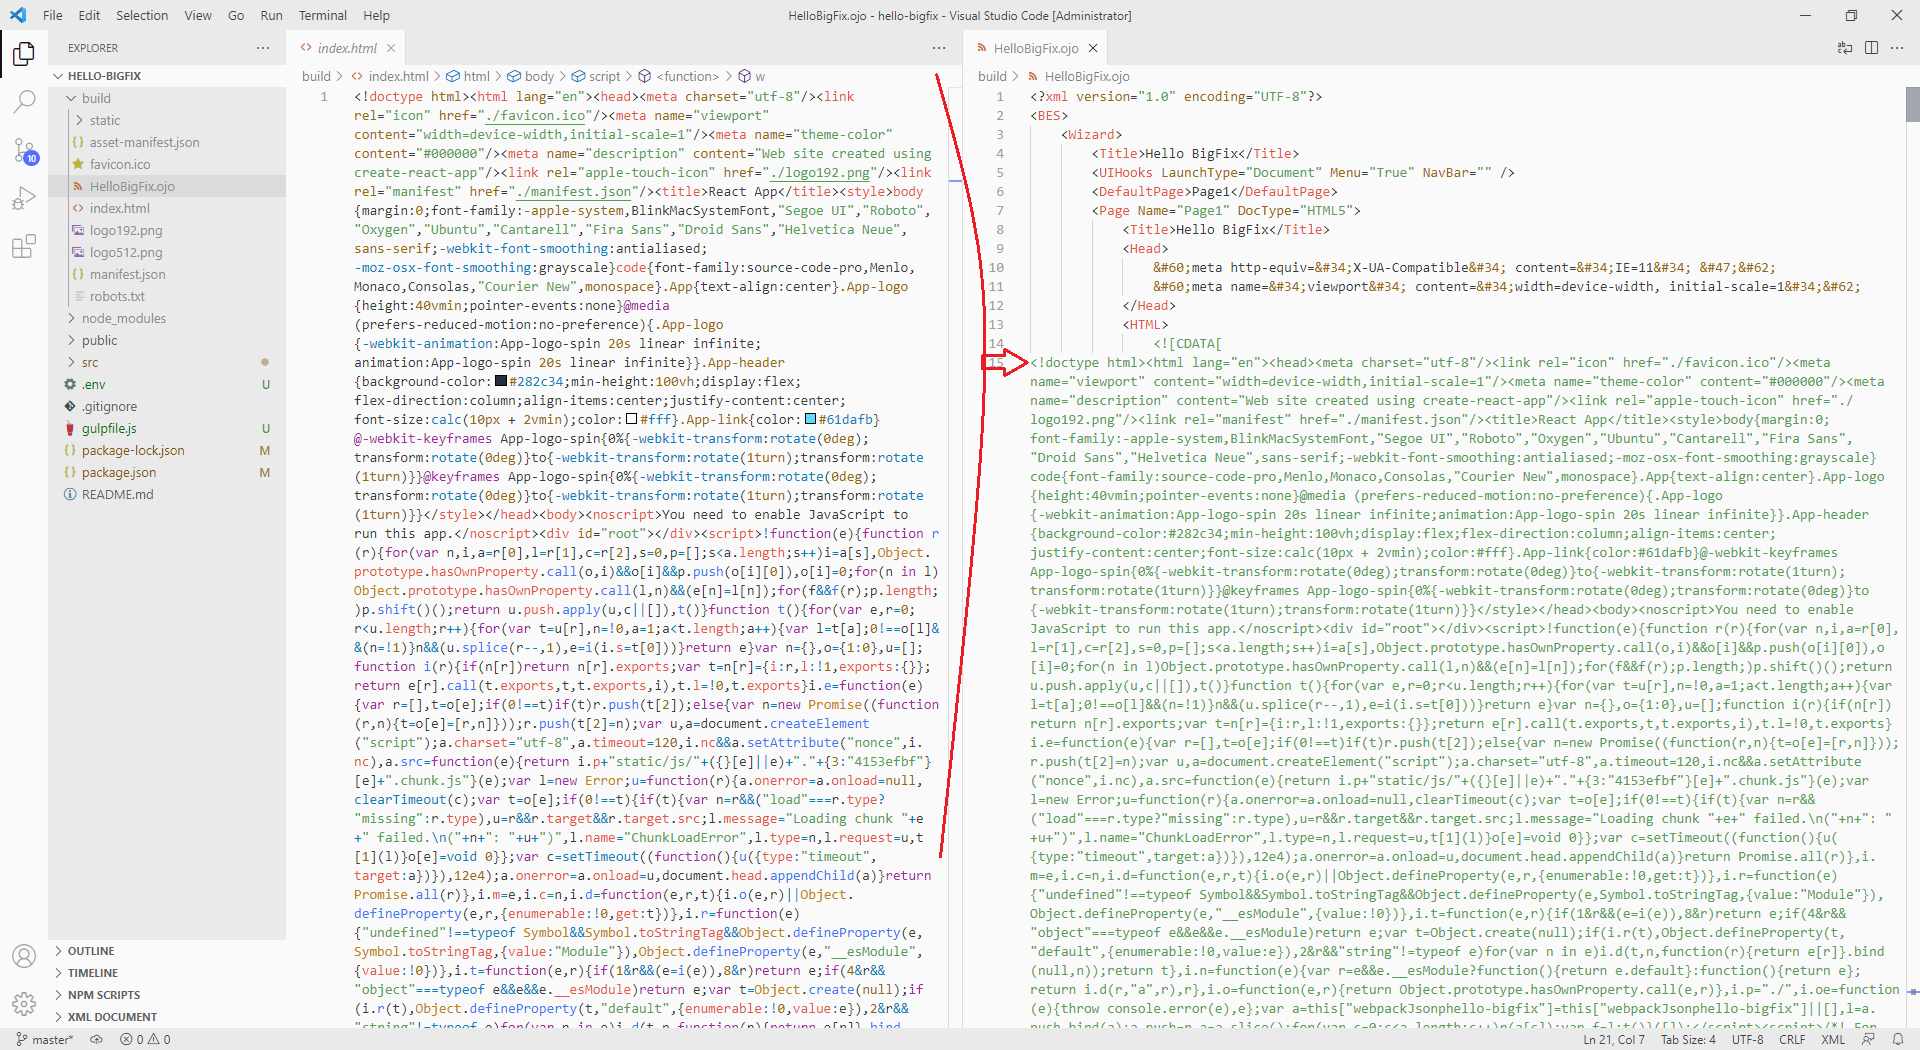The image size is (1920, 1050).
Task: Expand the node_modules folder
Action: 167,318
